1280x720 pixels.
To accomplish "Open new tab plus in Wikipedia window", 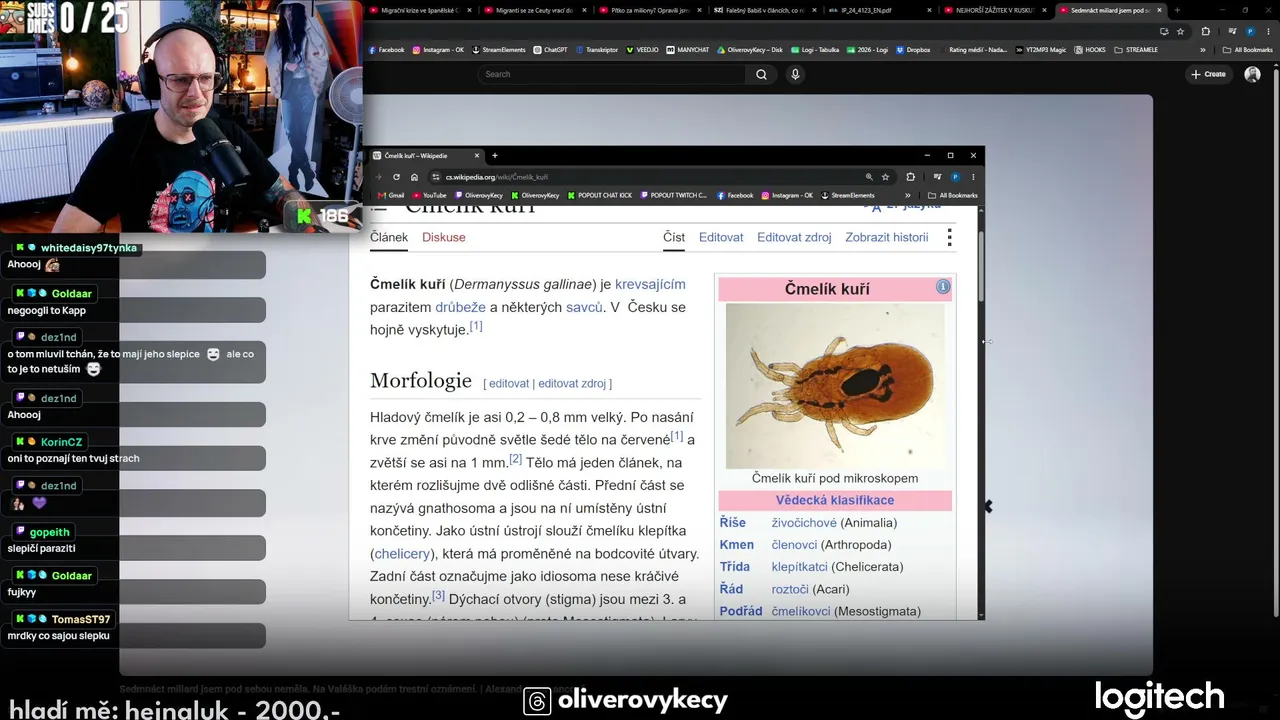I will tap(494, 156).
